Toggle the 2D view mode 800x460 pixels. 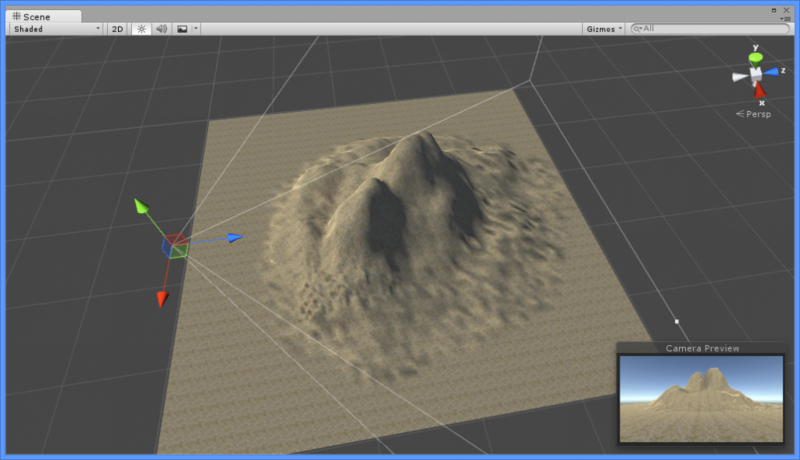[x=117, y=29]
